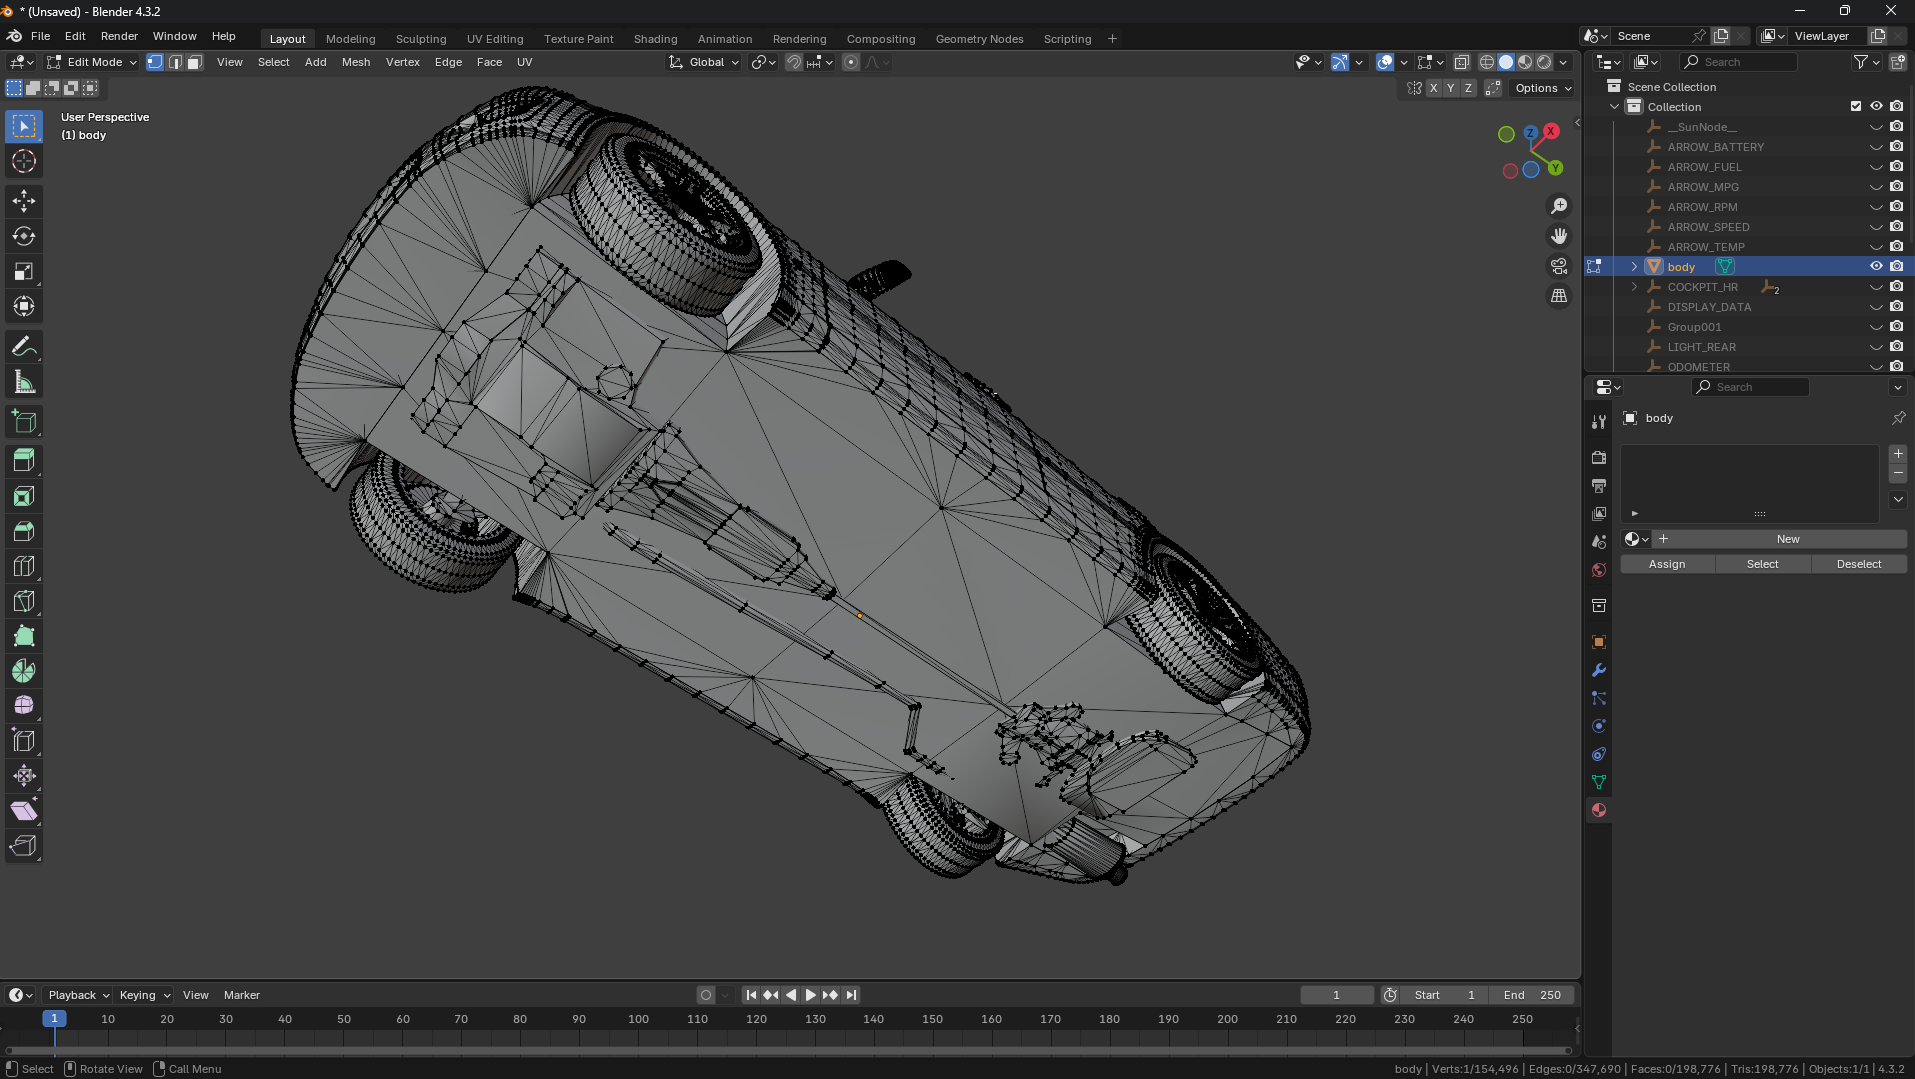Viewport: 1915px width, 1079px height.
Task: Toggle X axis mirror button
Action: coord(1433,88)
